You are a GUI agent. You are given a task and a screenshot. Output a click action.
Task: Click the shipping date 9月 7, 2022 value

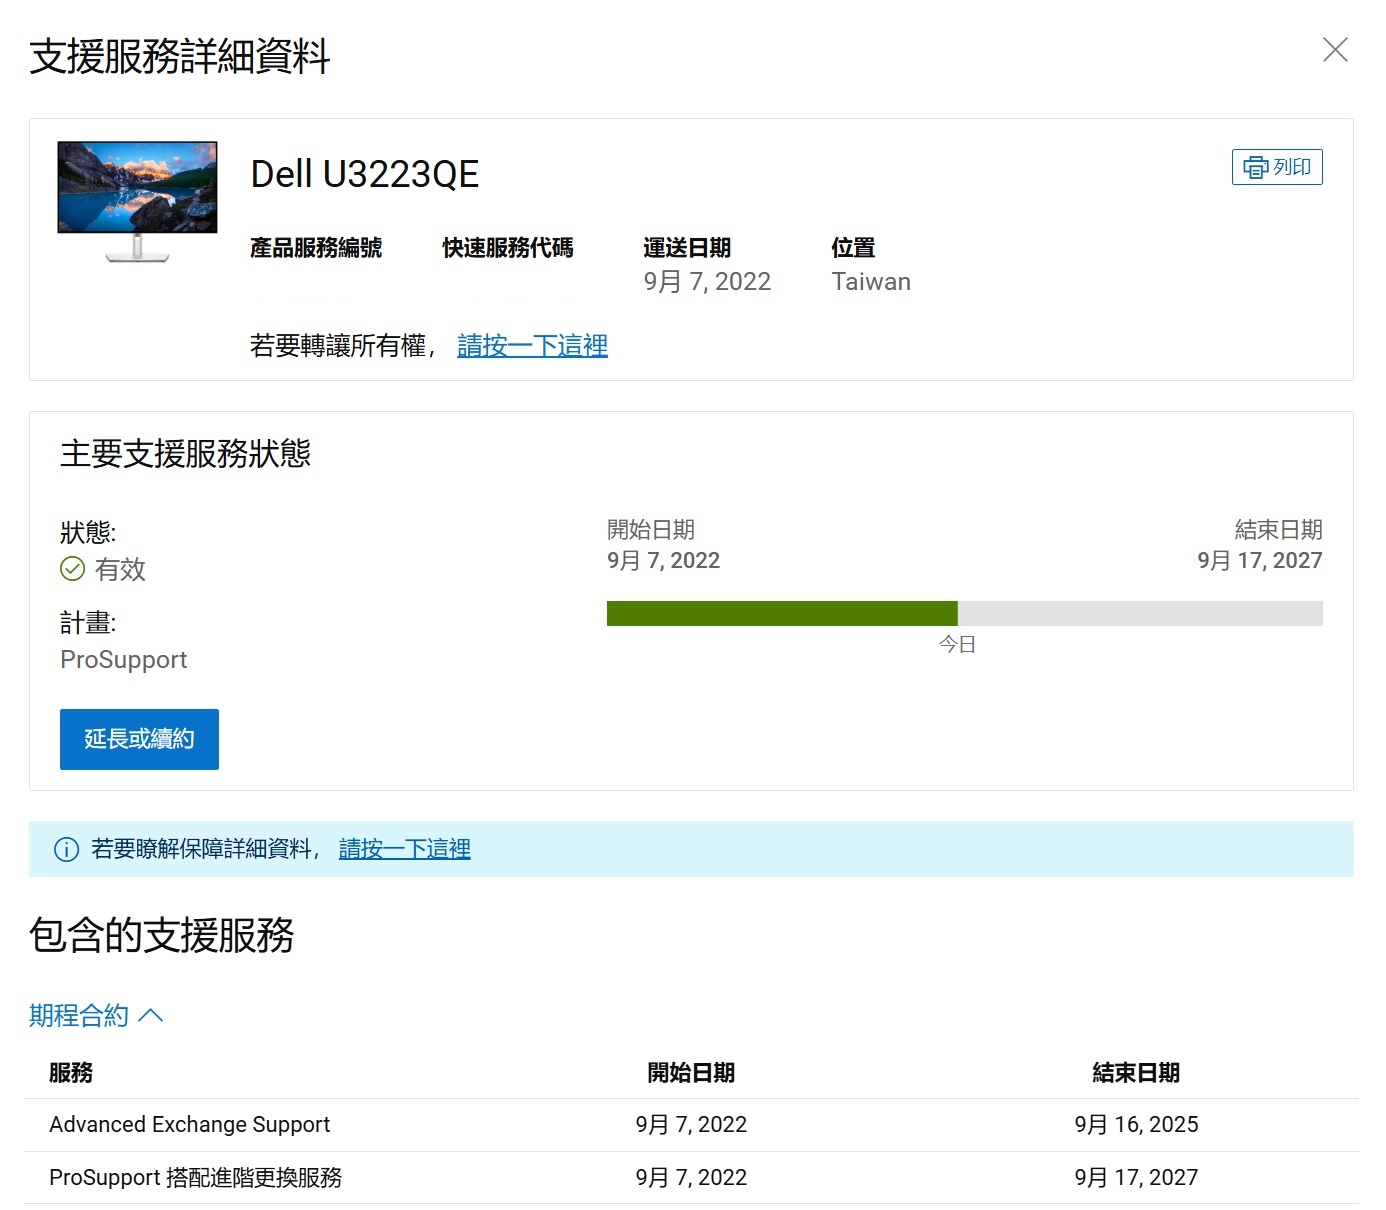click(707, 282)
